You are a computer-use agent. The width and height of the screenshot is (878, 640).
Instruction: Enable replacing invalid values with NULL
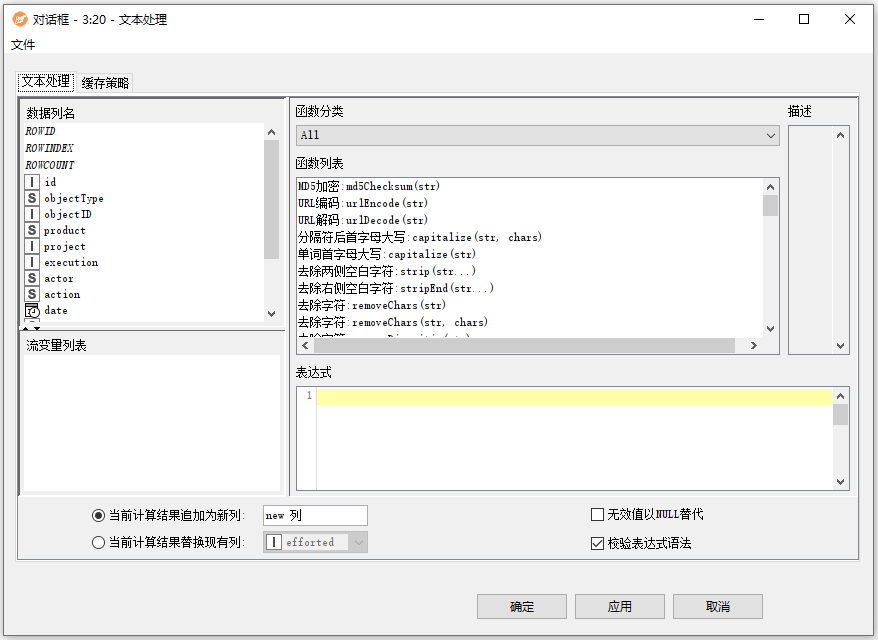pyautogui.click(x=597, y=515)
